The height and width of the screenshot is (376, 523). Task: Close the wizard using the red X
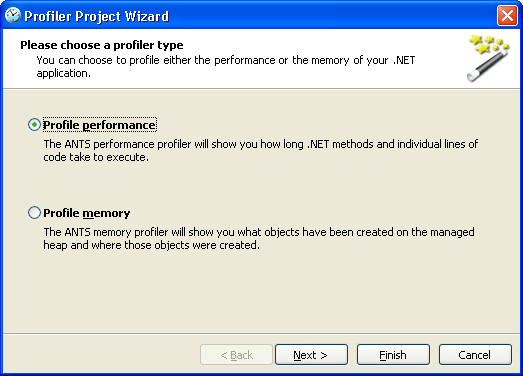[x=507, y=15]
